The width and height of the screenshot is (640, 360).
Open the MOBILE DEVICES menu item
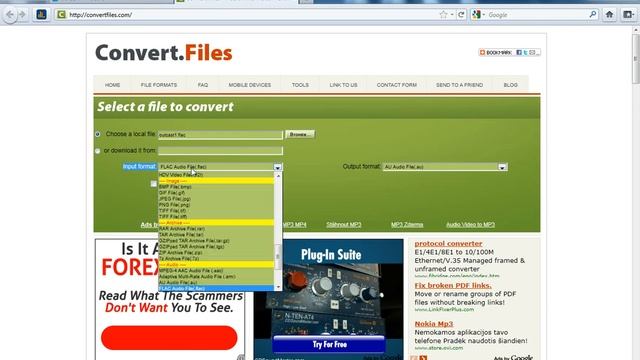click(250, 85)
